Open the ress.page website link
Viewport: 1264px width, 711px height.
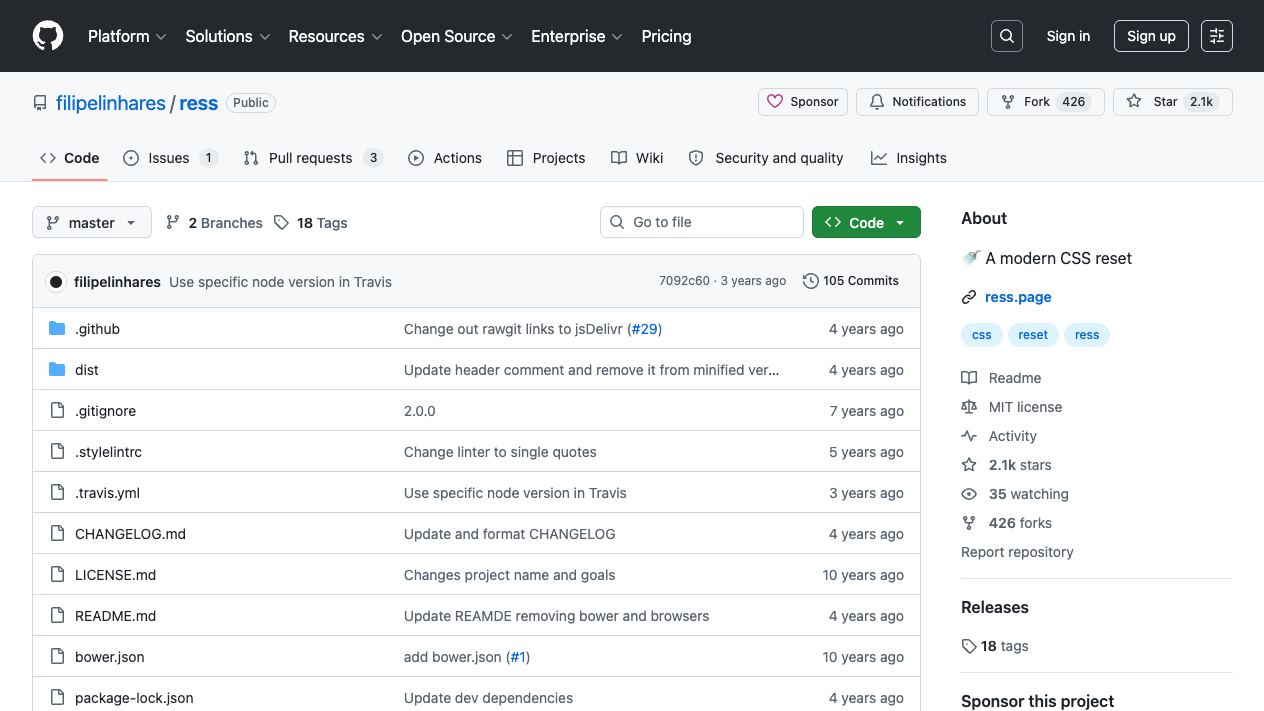[1018, 297]
